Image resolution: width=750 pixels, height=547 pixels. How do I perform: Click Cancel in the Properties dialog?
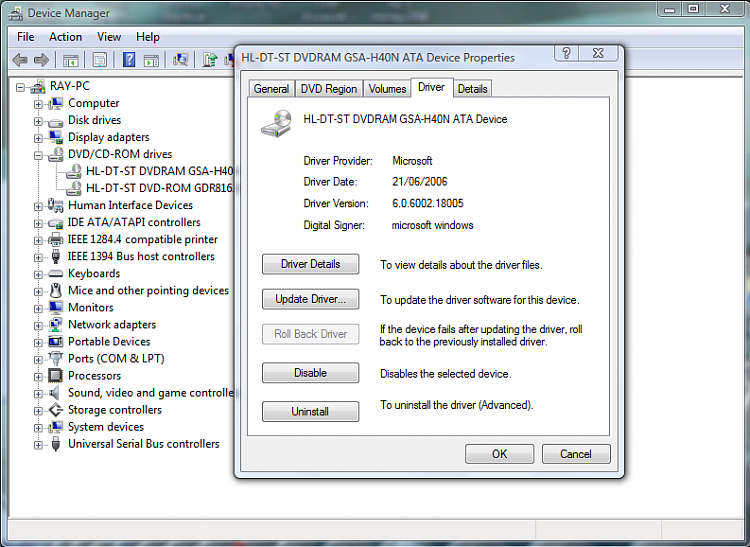pyautogui.click(x=576, y=454)
